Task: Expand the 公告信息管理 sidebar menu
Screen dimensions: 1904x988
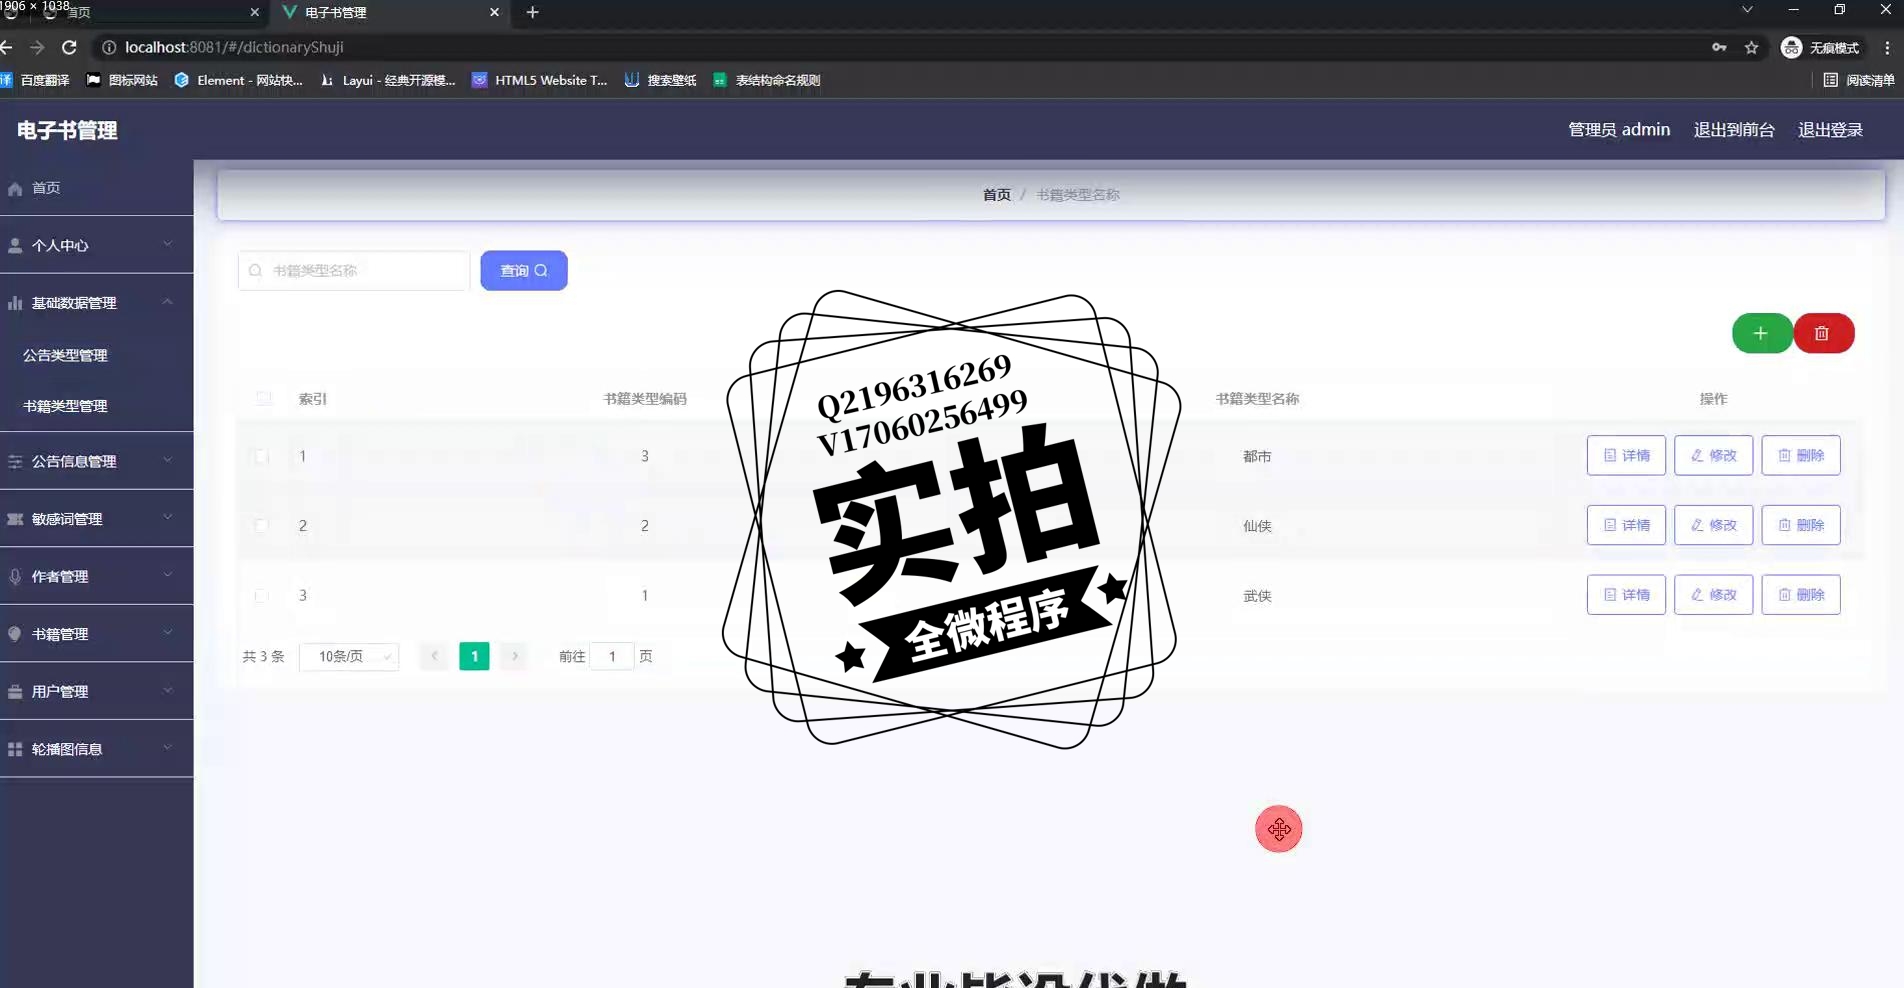Action: [x=96, y=461]
